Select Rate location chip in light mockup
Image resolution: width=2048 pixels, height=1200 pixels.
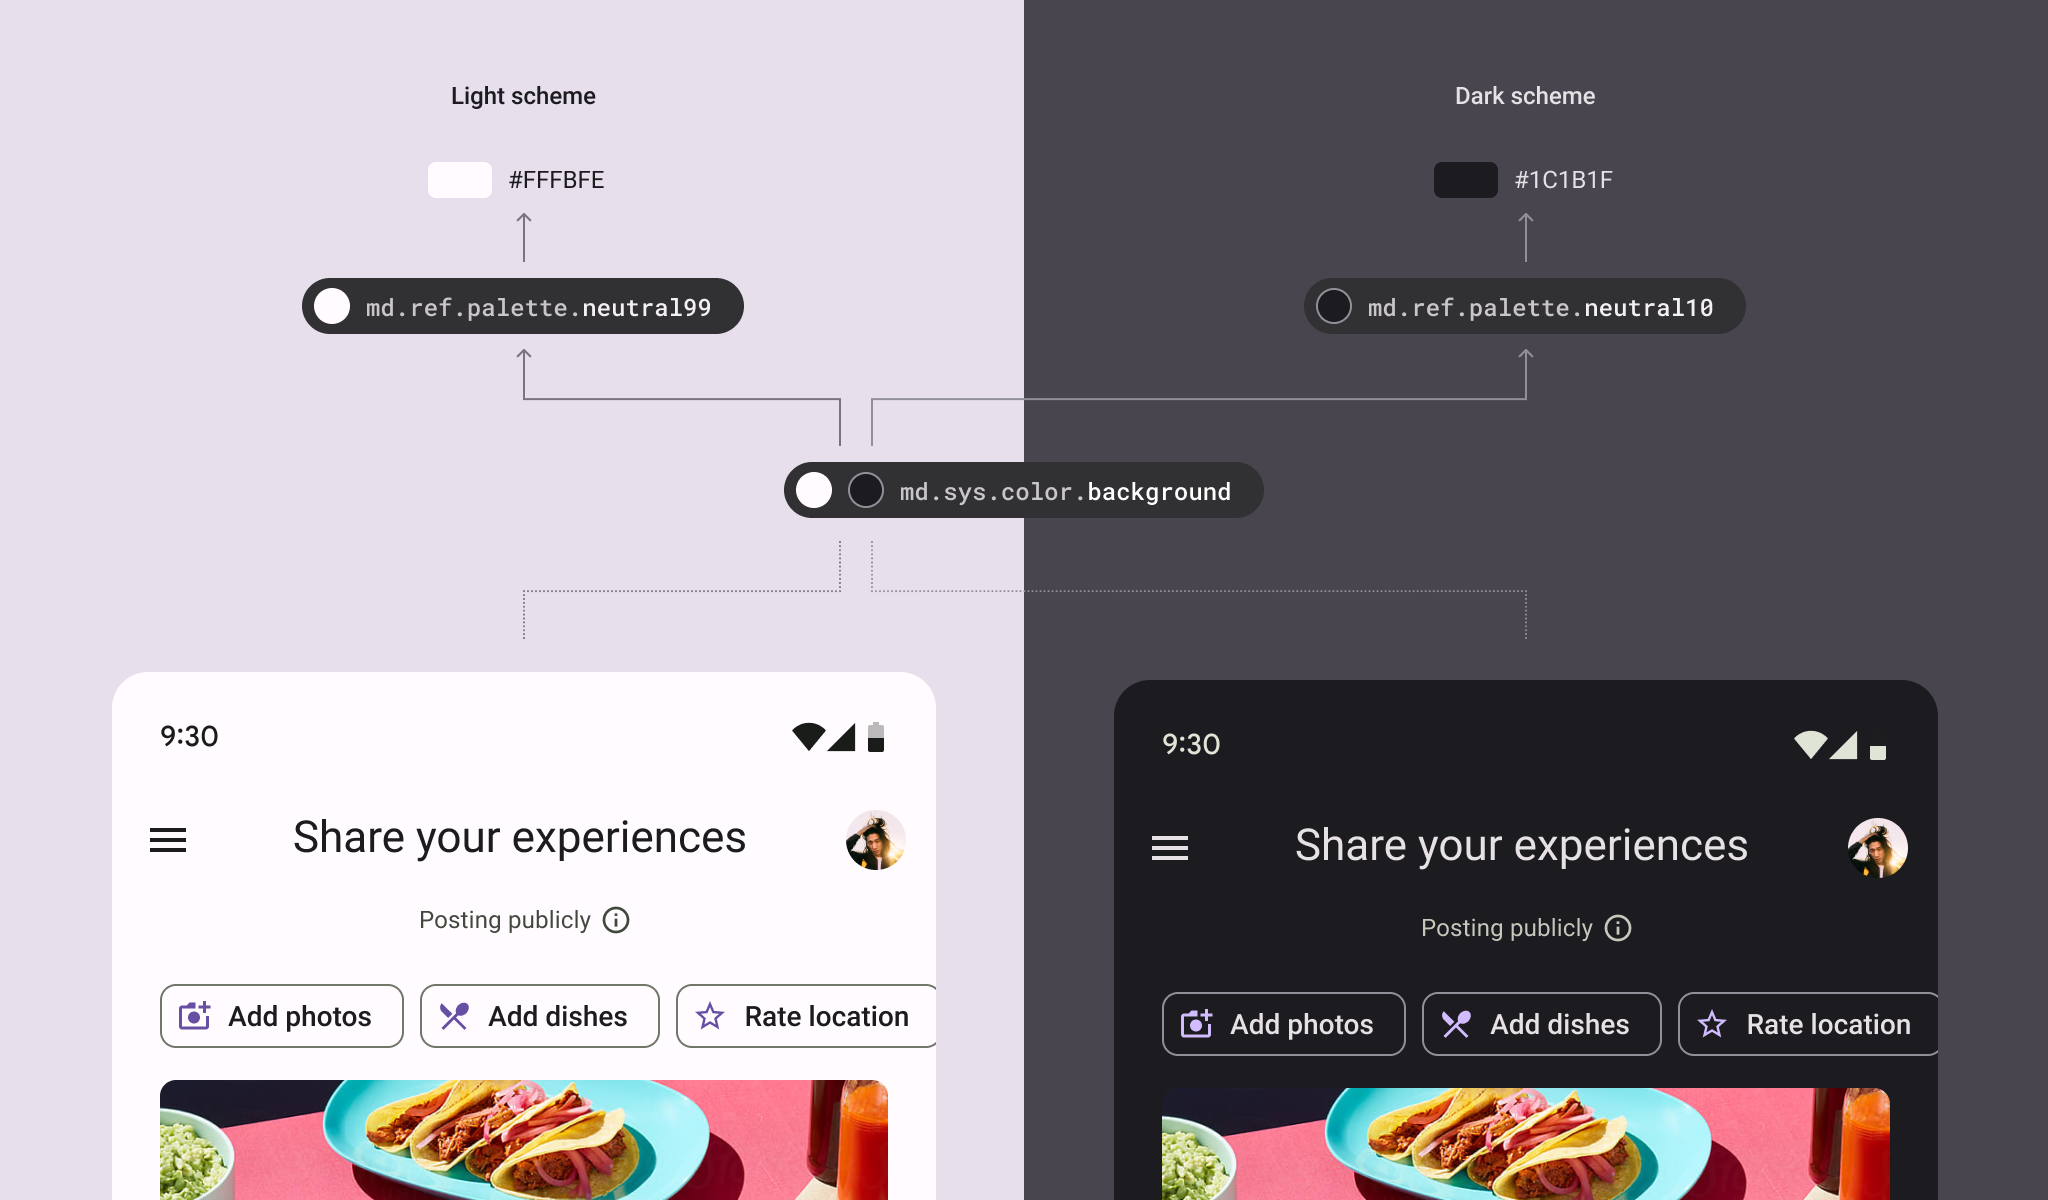click(x=806, y=1016)
